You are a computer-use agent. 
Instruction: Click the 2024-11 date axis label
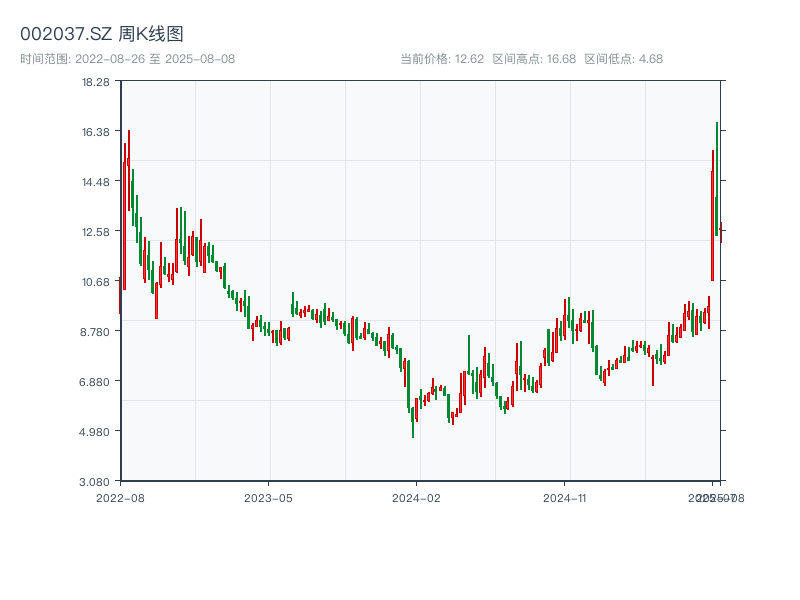565,497
